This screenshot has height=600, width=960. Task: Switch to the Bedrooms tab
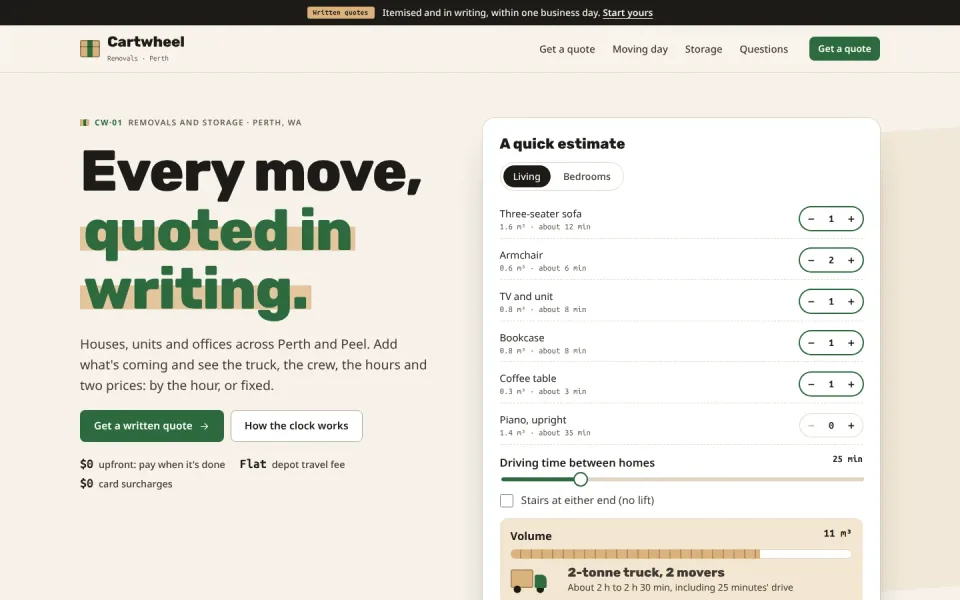click(x=587, y=176)
